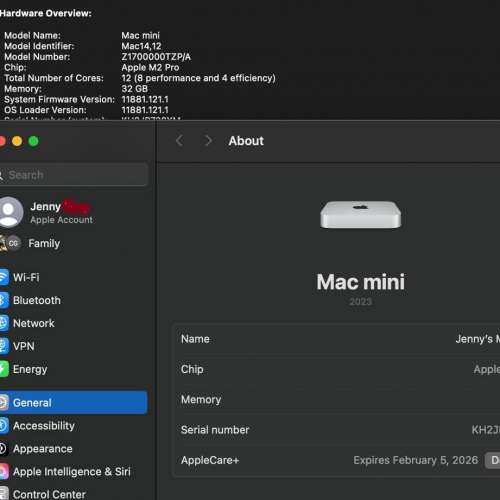Click the Apple Account link under Jenny
This screenshot has width=500, height=500.
(x=61, y=220)
